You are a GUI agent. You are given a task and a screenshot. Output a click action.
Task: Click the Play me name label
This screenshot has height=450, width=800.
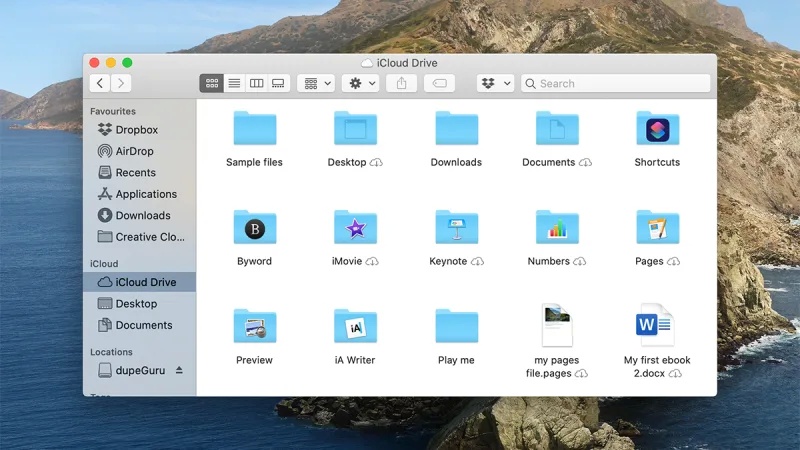[x=456, y=360]
